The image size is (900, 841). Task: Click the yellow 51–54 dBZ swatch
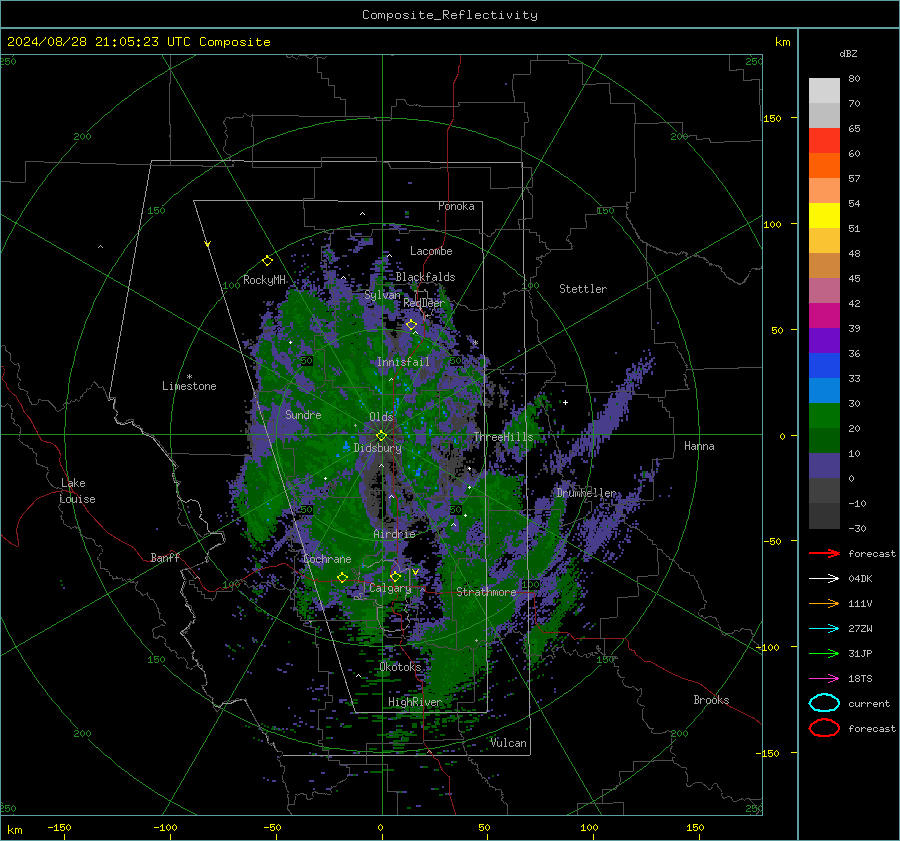point(824,215)
